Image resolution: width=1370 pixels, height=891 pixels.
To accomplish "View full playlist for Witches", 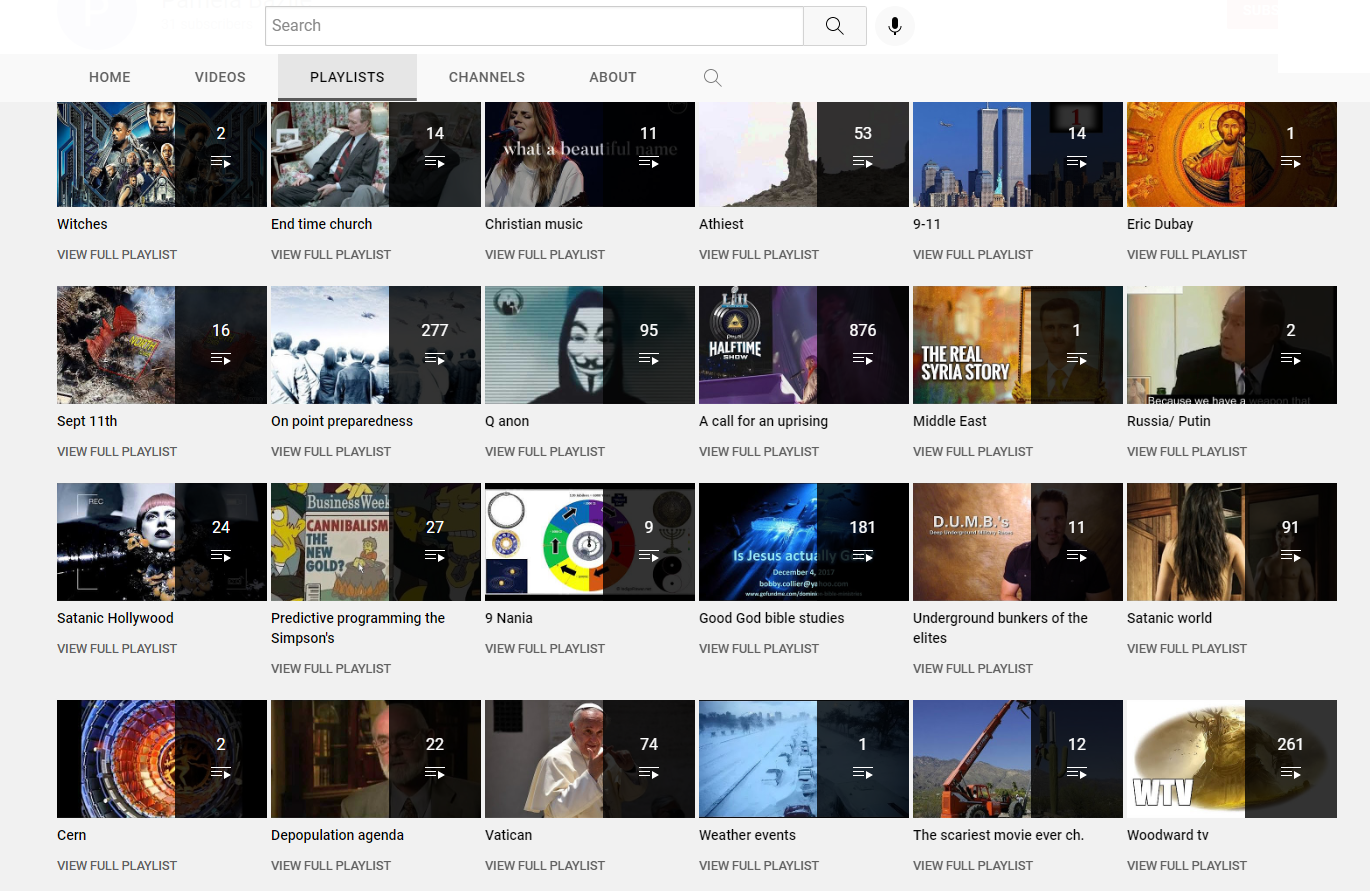I will coord(117,255).
